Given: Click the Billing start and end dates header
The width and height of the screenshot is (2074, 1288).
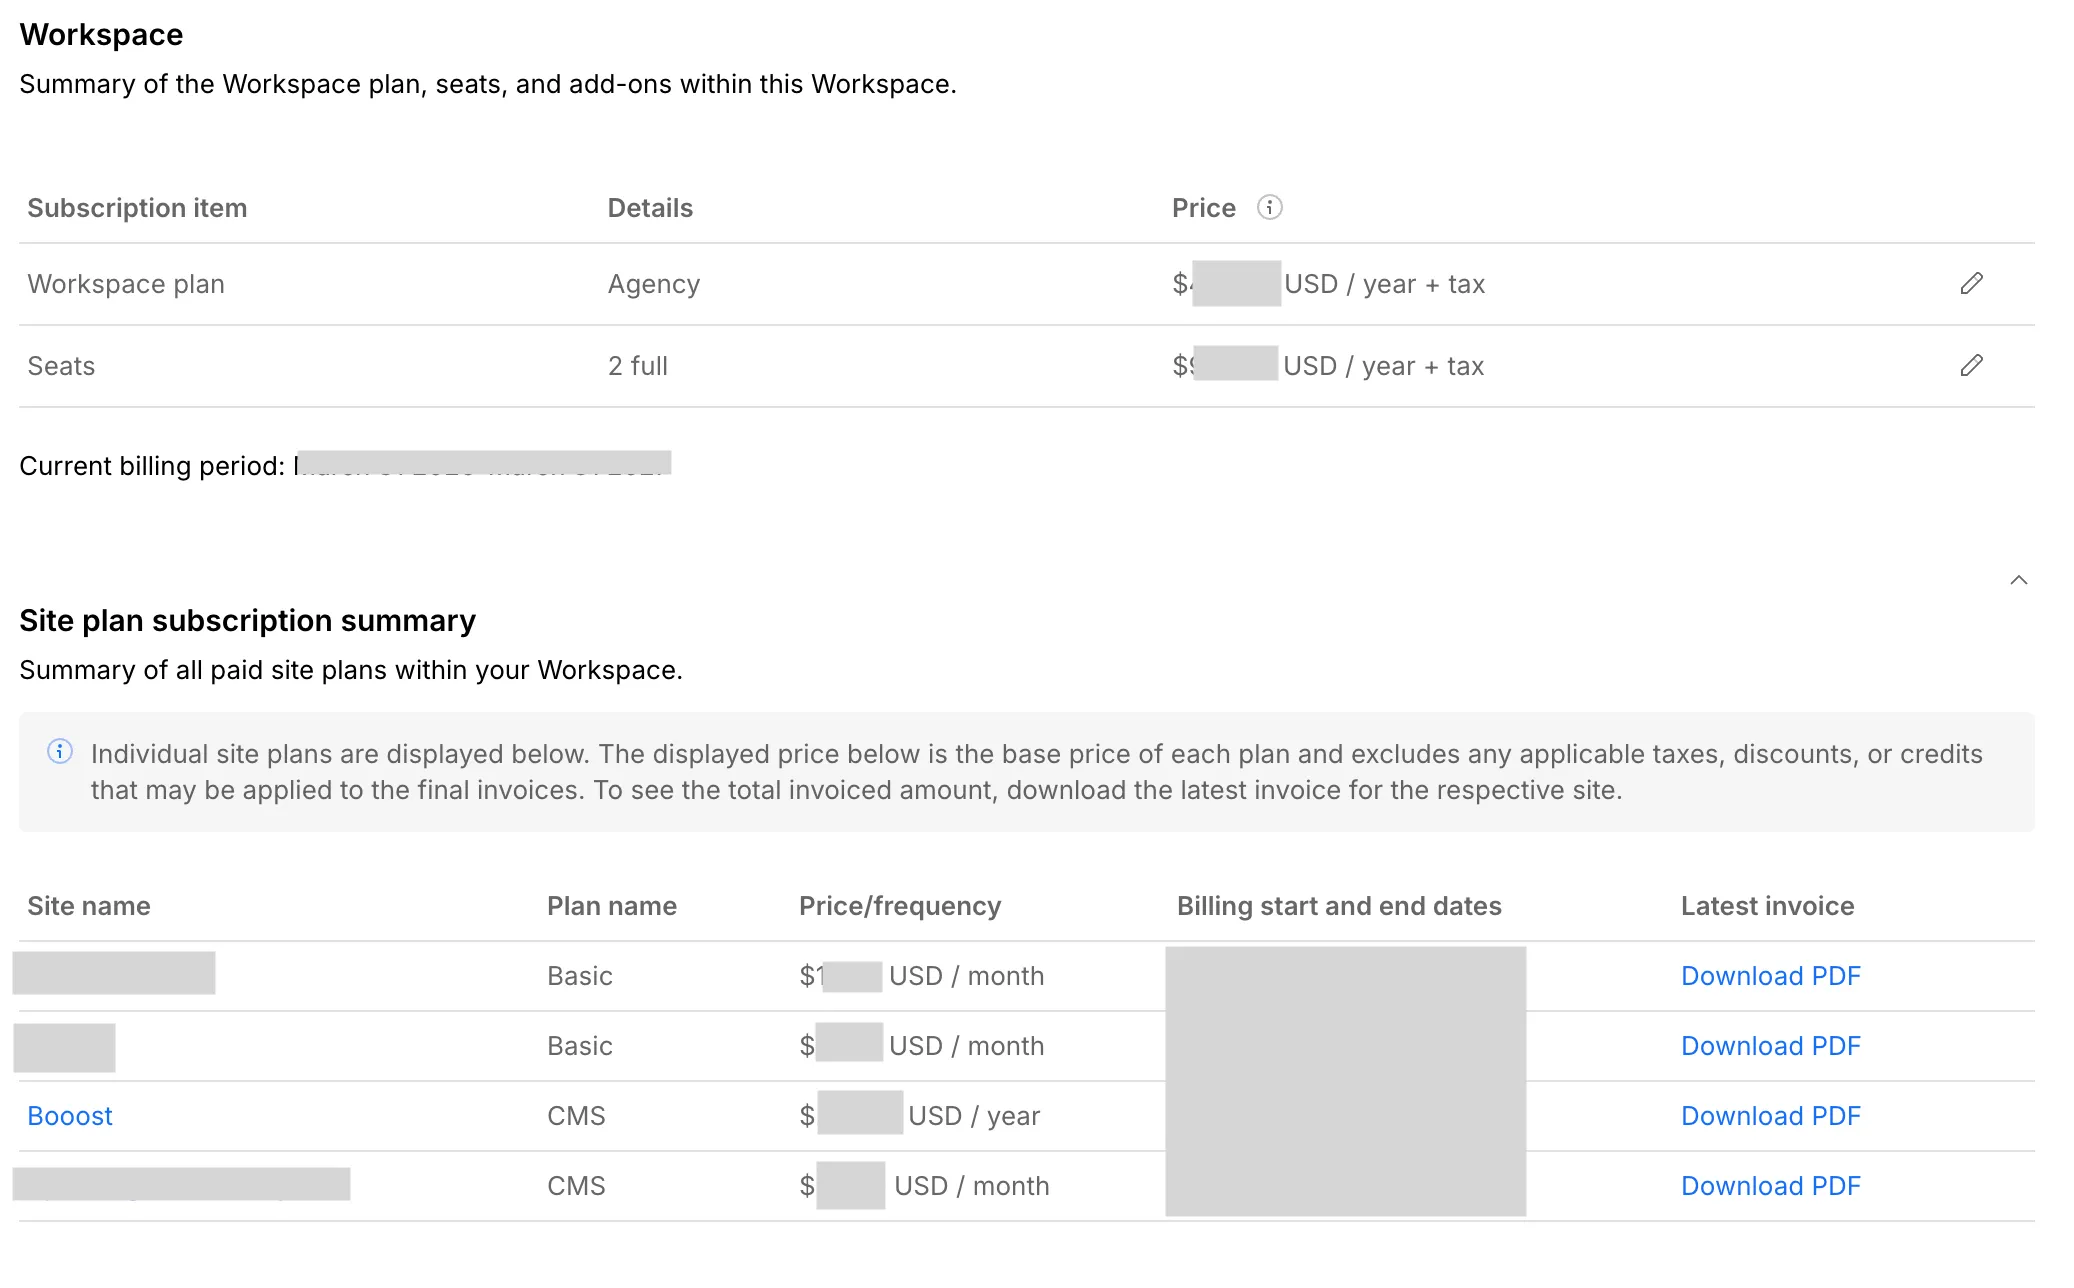Looking at the screenshot, I should click(x=1339, y=906).
